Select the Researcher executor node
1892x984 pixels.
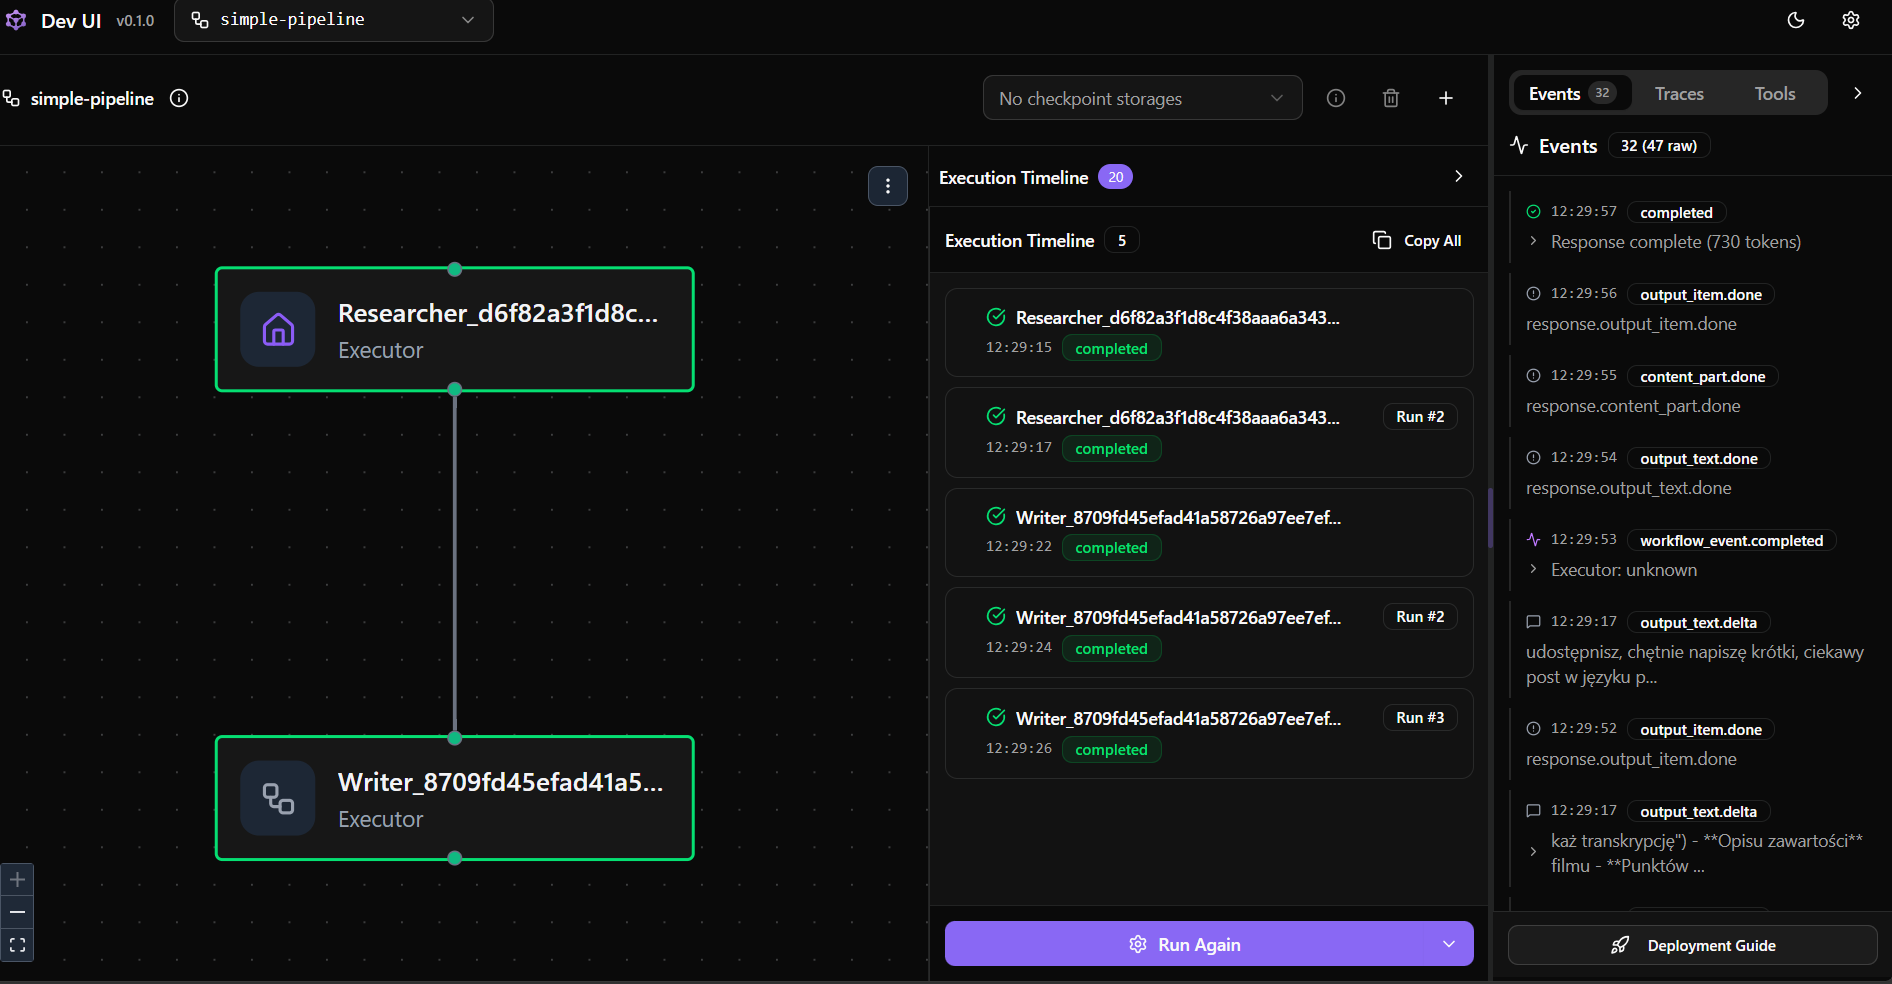point(455,329)
